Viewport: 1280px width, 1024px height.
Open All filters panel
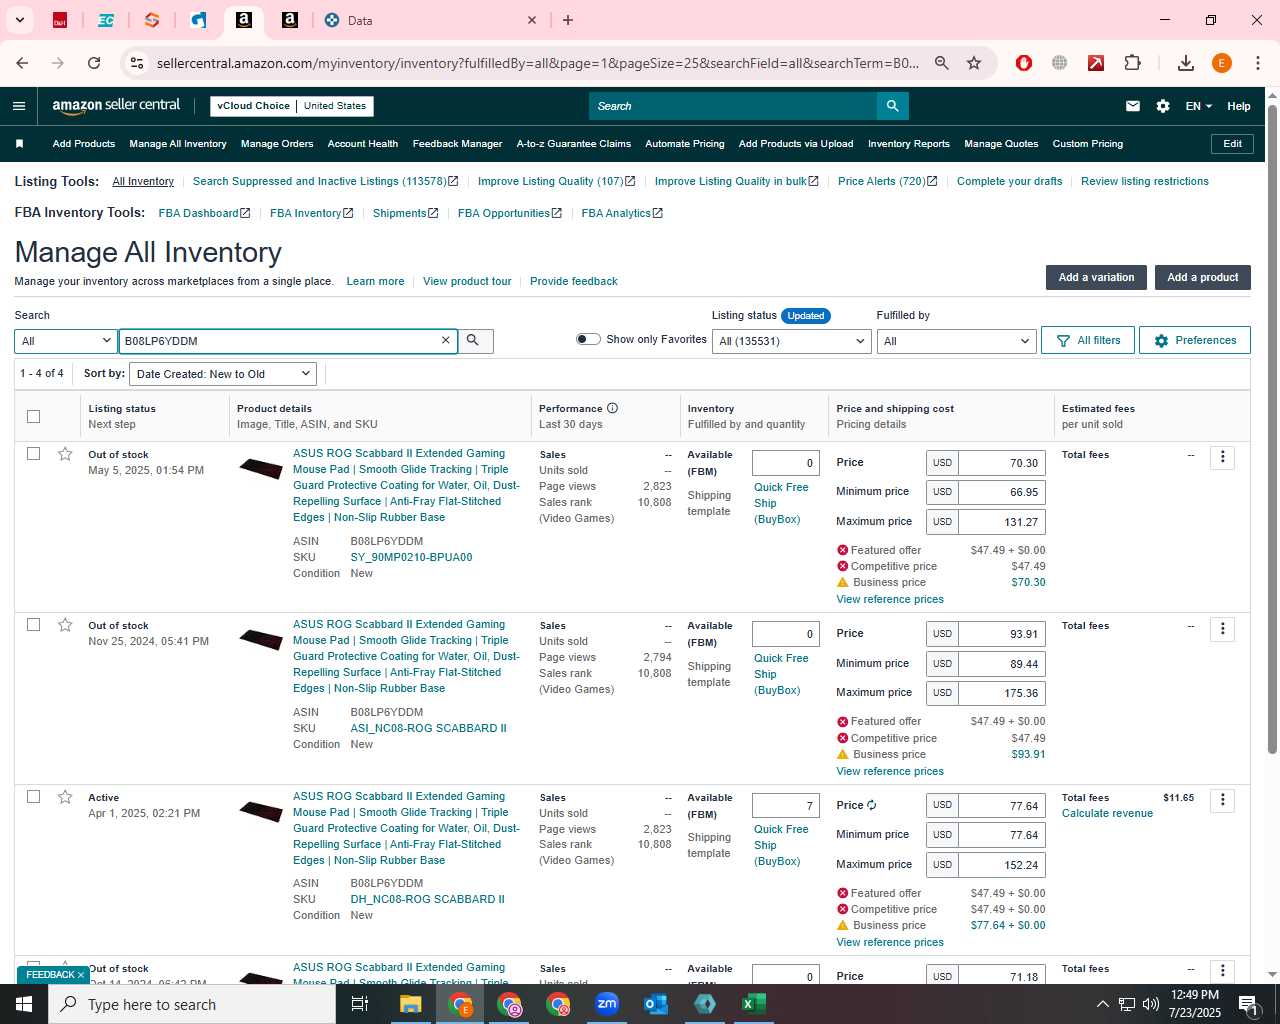(x=1088, y=340)
